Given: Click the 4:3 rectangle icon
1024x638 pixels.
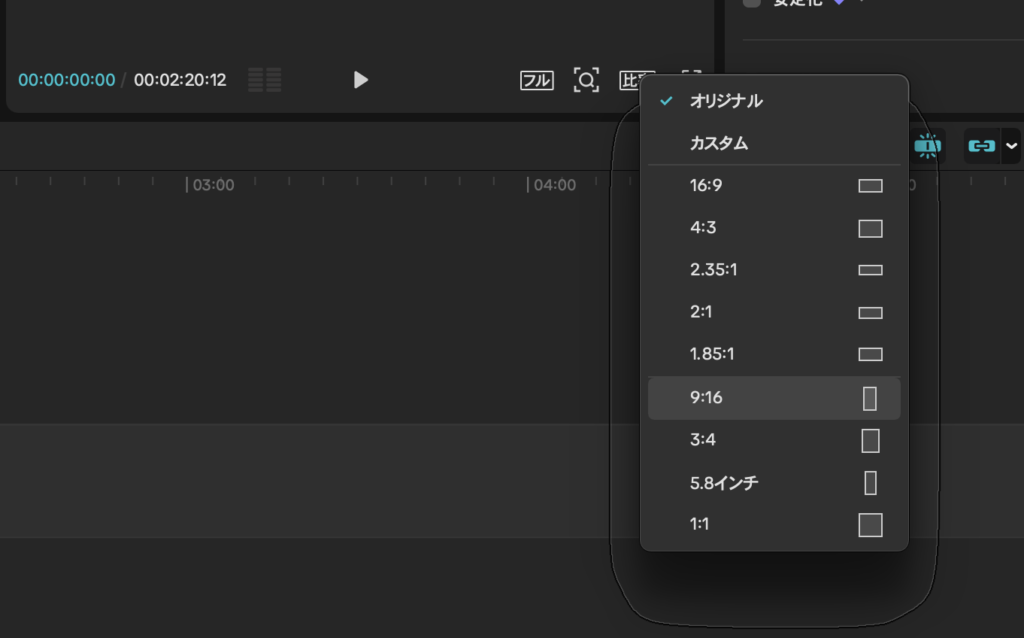Looking at the screenshot, I should [870, 229].
